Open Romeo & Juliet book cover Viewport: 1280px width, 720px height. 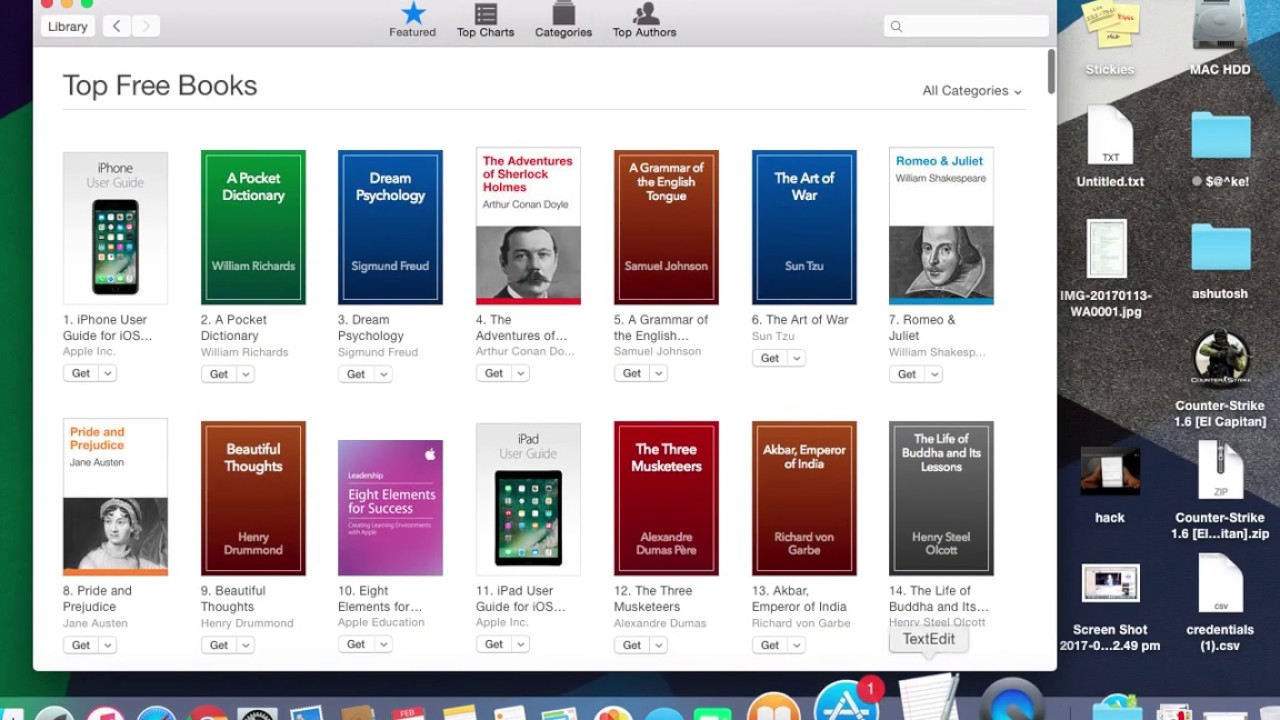(941, 227)
